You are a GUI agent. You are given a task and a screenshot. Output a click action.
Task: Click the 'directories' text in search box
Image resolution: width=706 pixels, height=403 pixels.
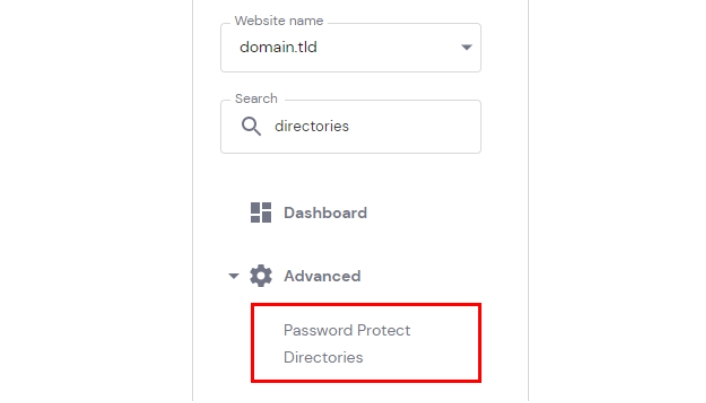coord(312,127)
